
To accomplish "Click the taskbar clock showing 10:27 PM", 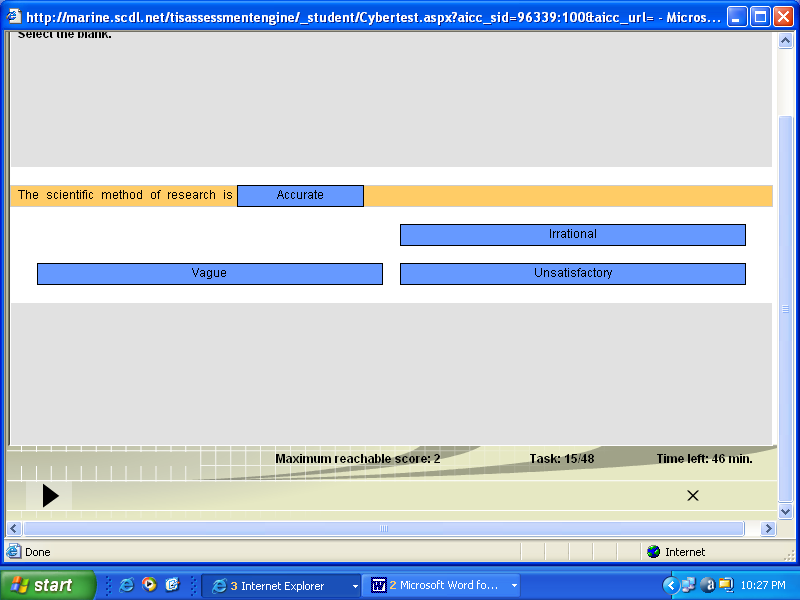I will pyautogui.click(x=763, y=585).
